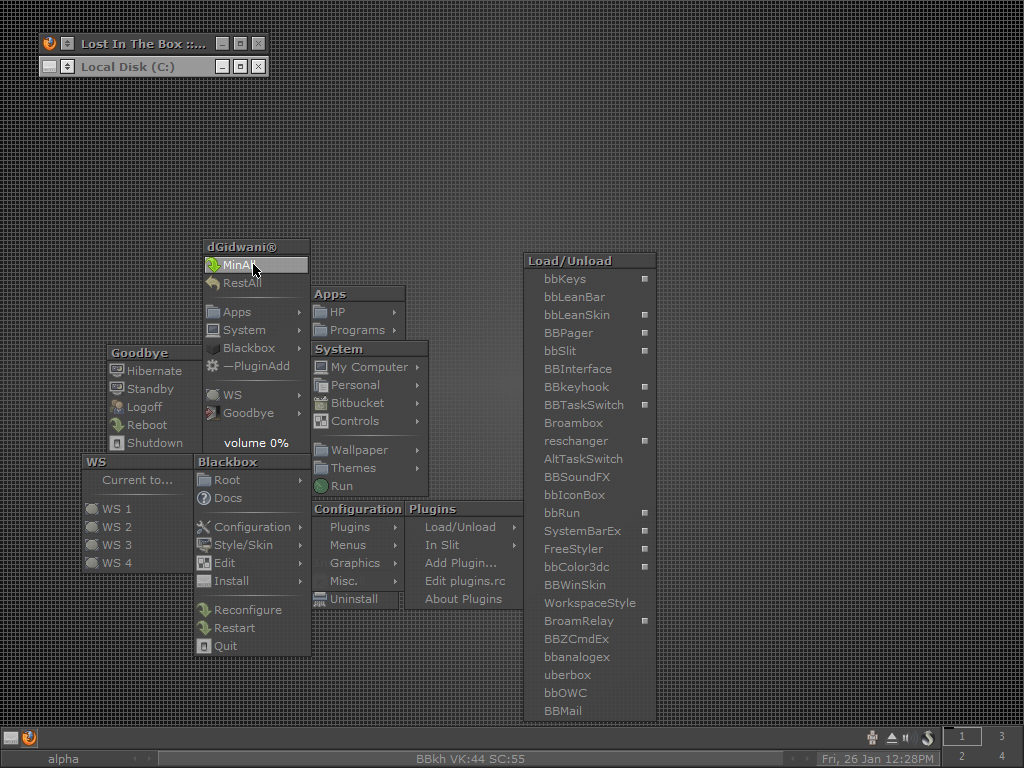
Task: Click the Fri, 26 Jan 12:28PM clock
Action: (877, 759)
